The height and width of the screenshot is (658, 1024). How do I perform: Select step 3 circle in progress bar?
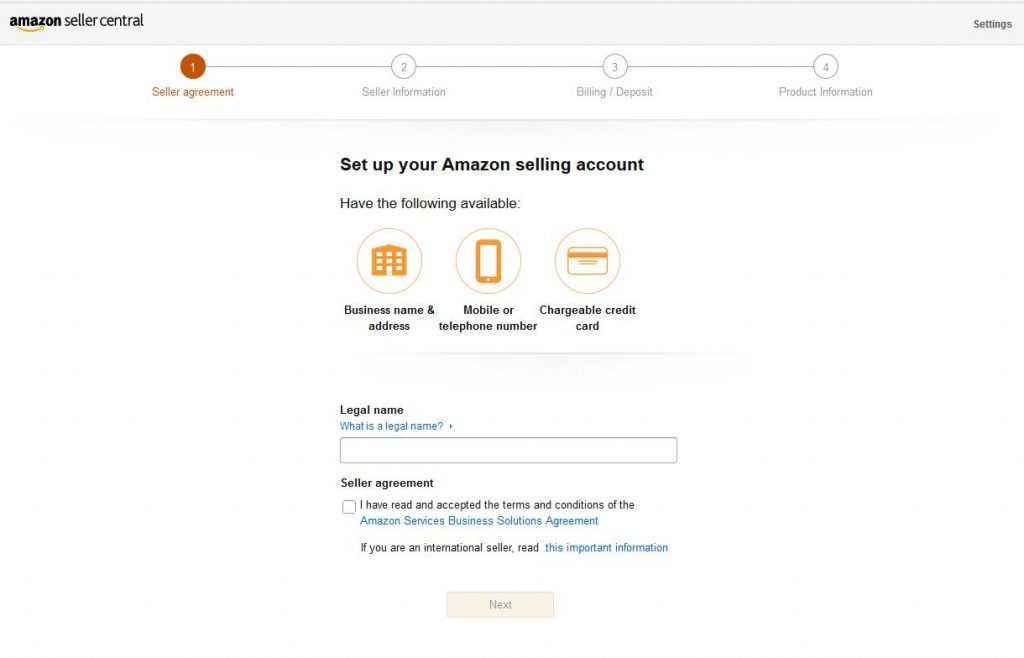pyautogui.click(x=615, y=67)
